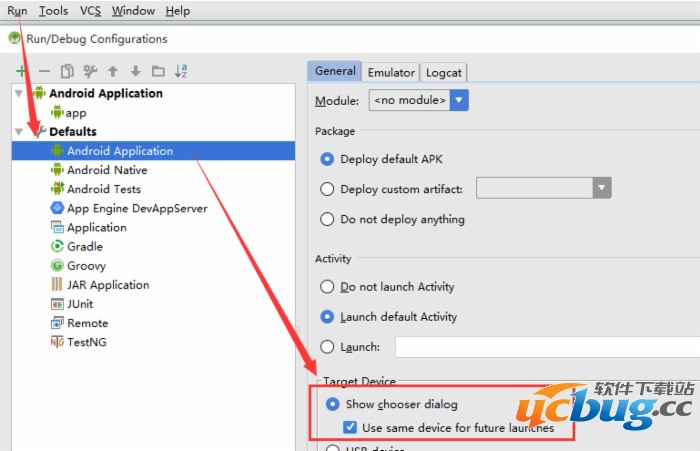
Task: Click the Launch activity text field
Action: [x=547, y=347]
